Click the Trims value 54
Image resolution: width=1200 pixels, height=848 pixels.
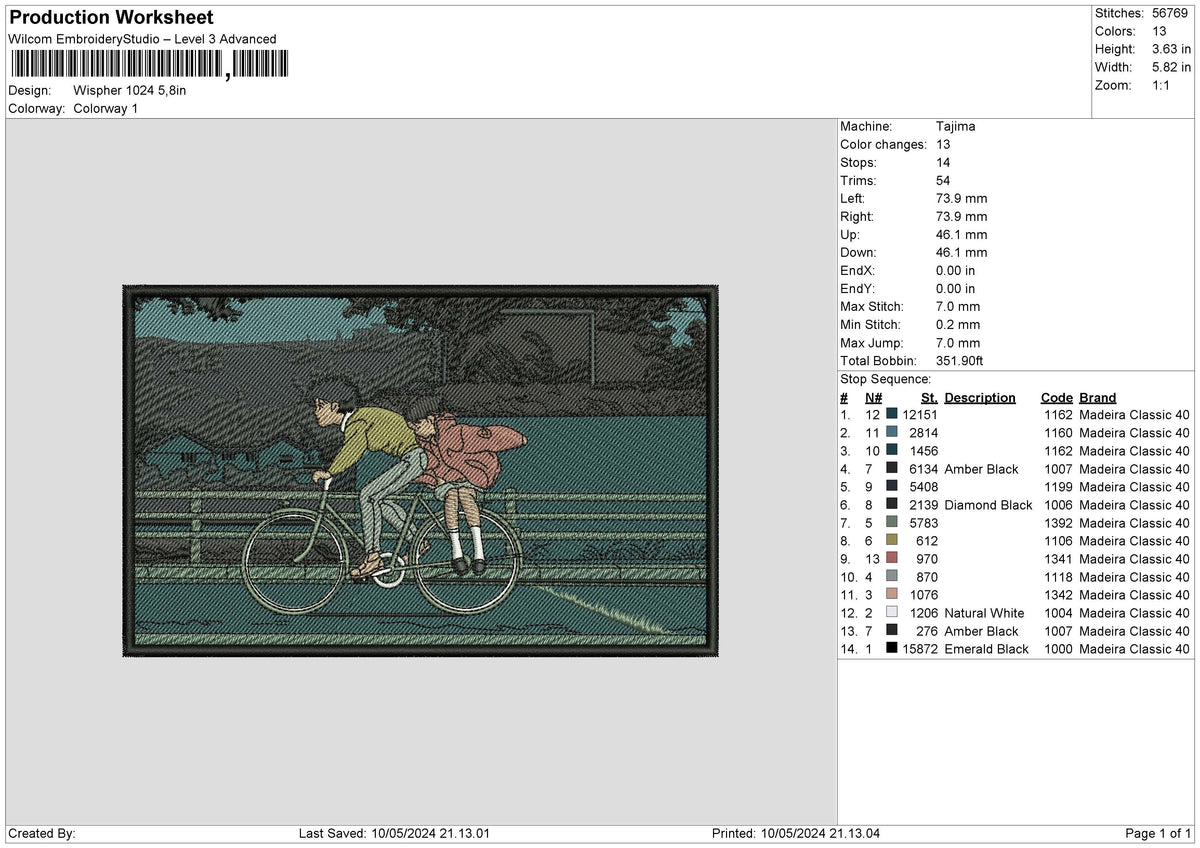[x=944, y=180]
